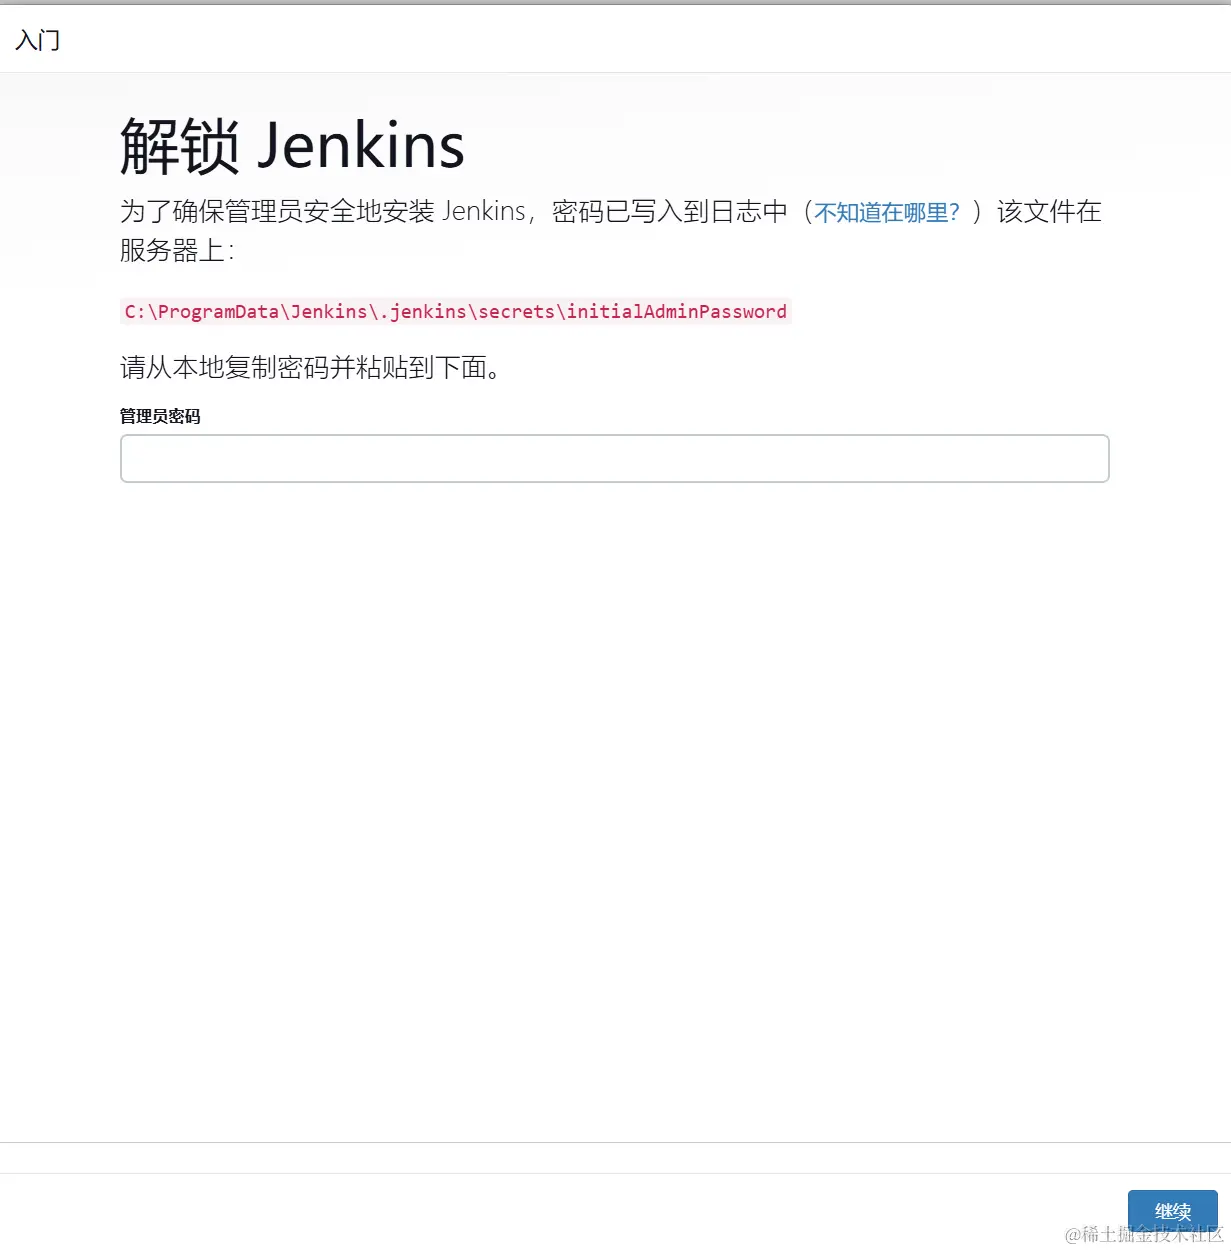Click the initialAdminPassword file path text
The height and width of the screenshot is (1251, 1231).
coord(456,311)
